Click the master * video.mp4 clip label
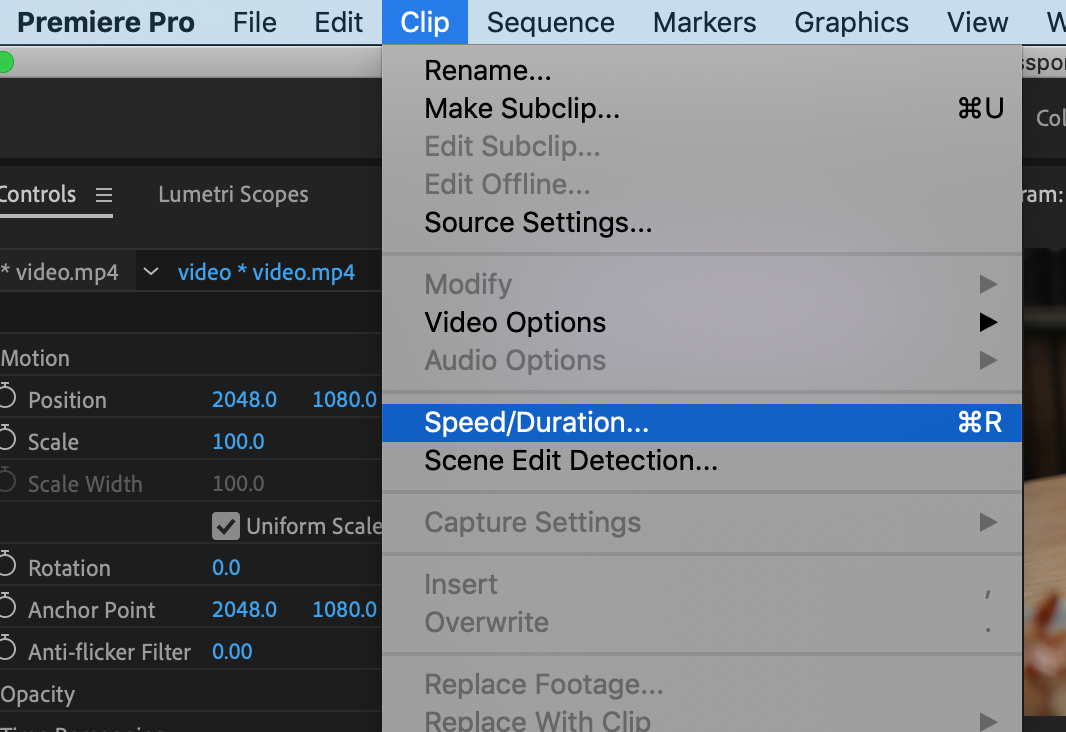1066x732 pixels. tap(60, 273)
